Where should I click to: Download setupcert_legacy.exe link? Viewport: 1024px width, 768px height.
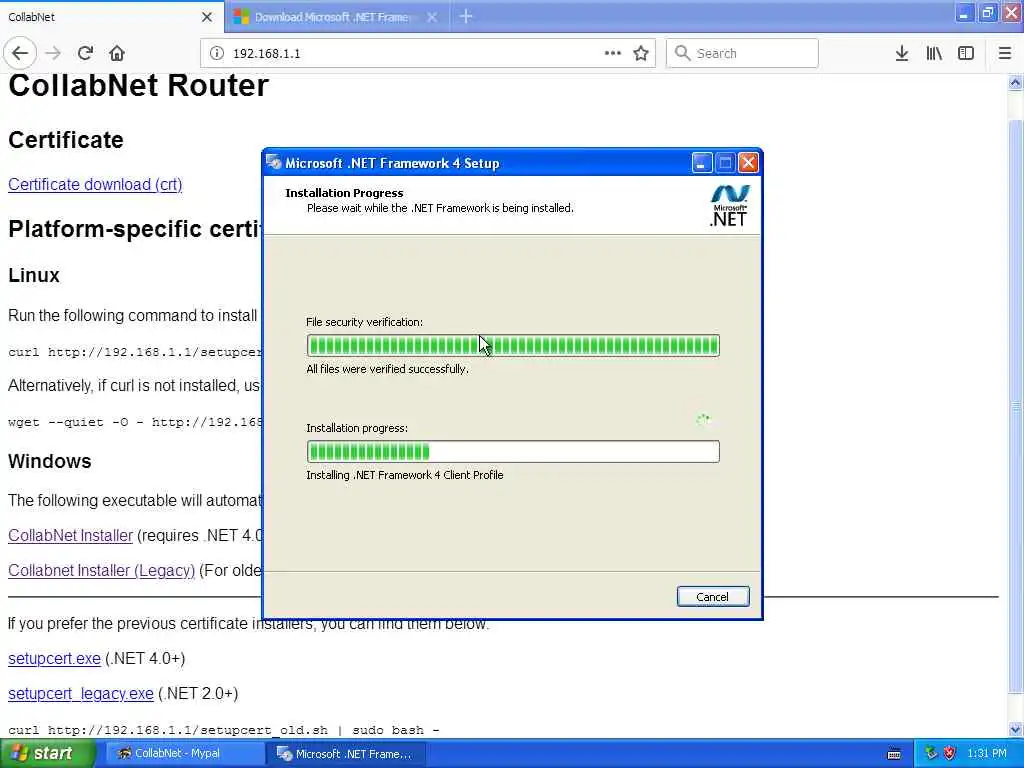[x=80, y=693]
